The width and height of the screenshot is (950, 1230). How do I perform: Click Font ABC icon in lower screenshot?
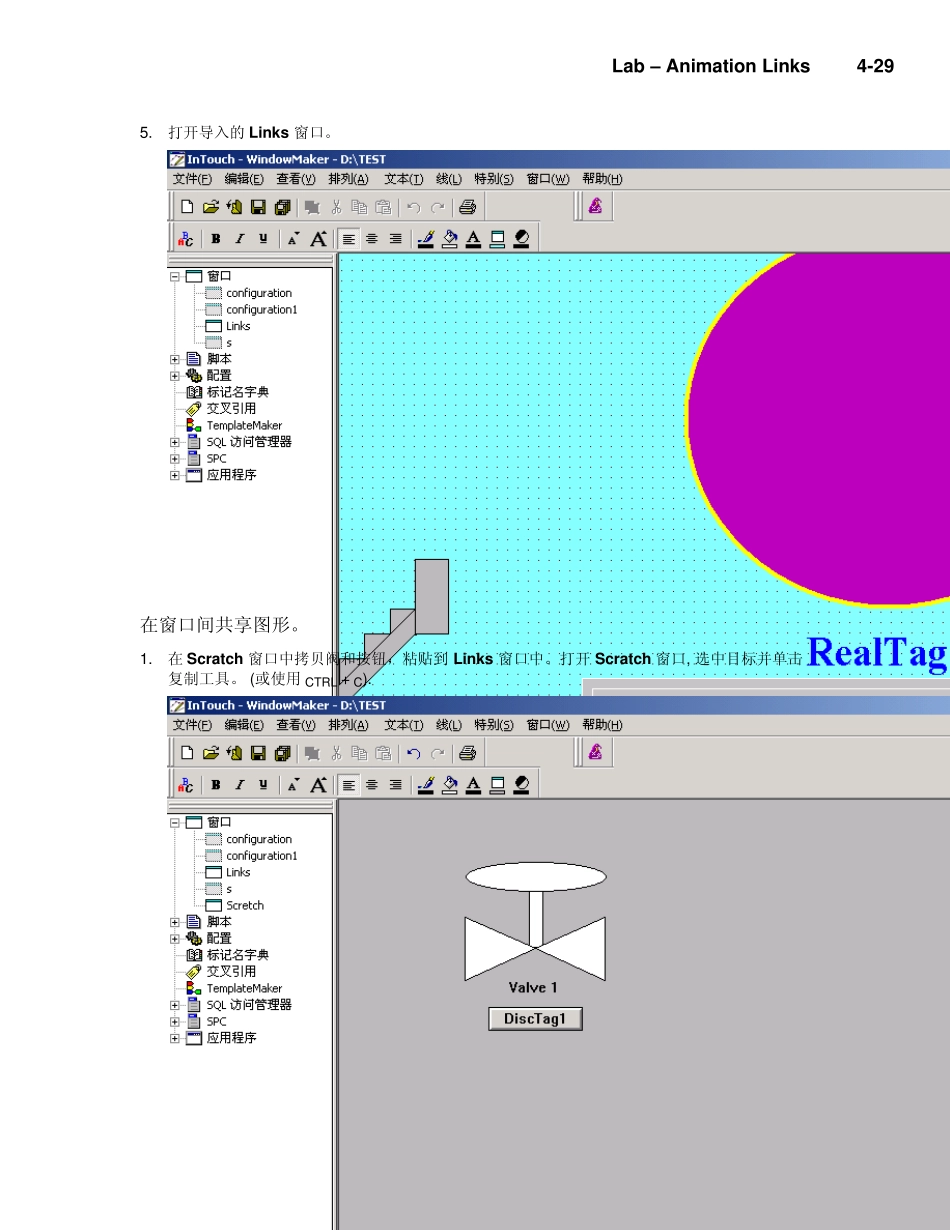tap(186, 784)
